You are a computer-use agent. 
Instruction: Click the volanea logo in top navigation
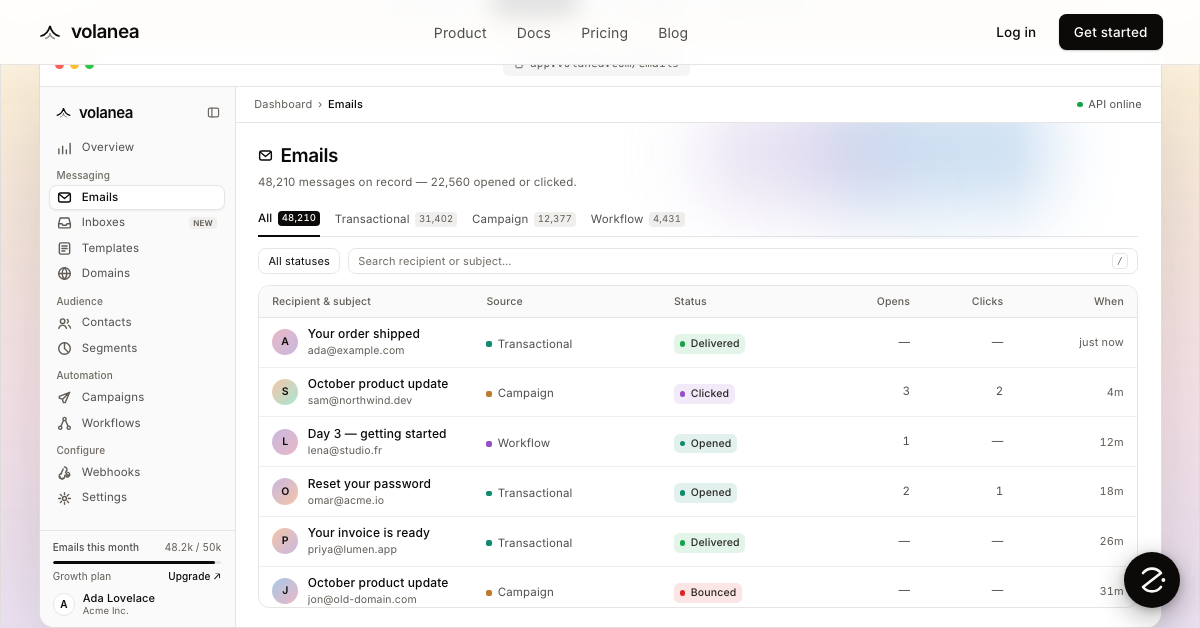click(x=89, y=32)
